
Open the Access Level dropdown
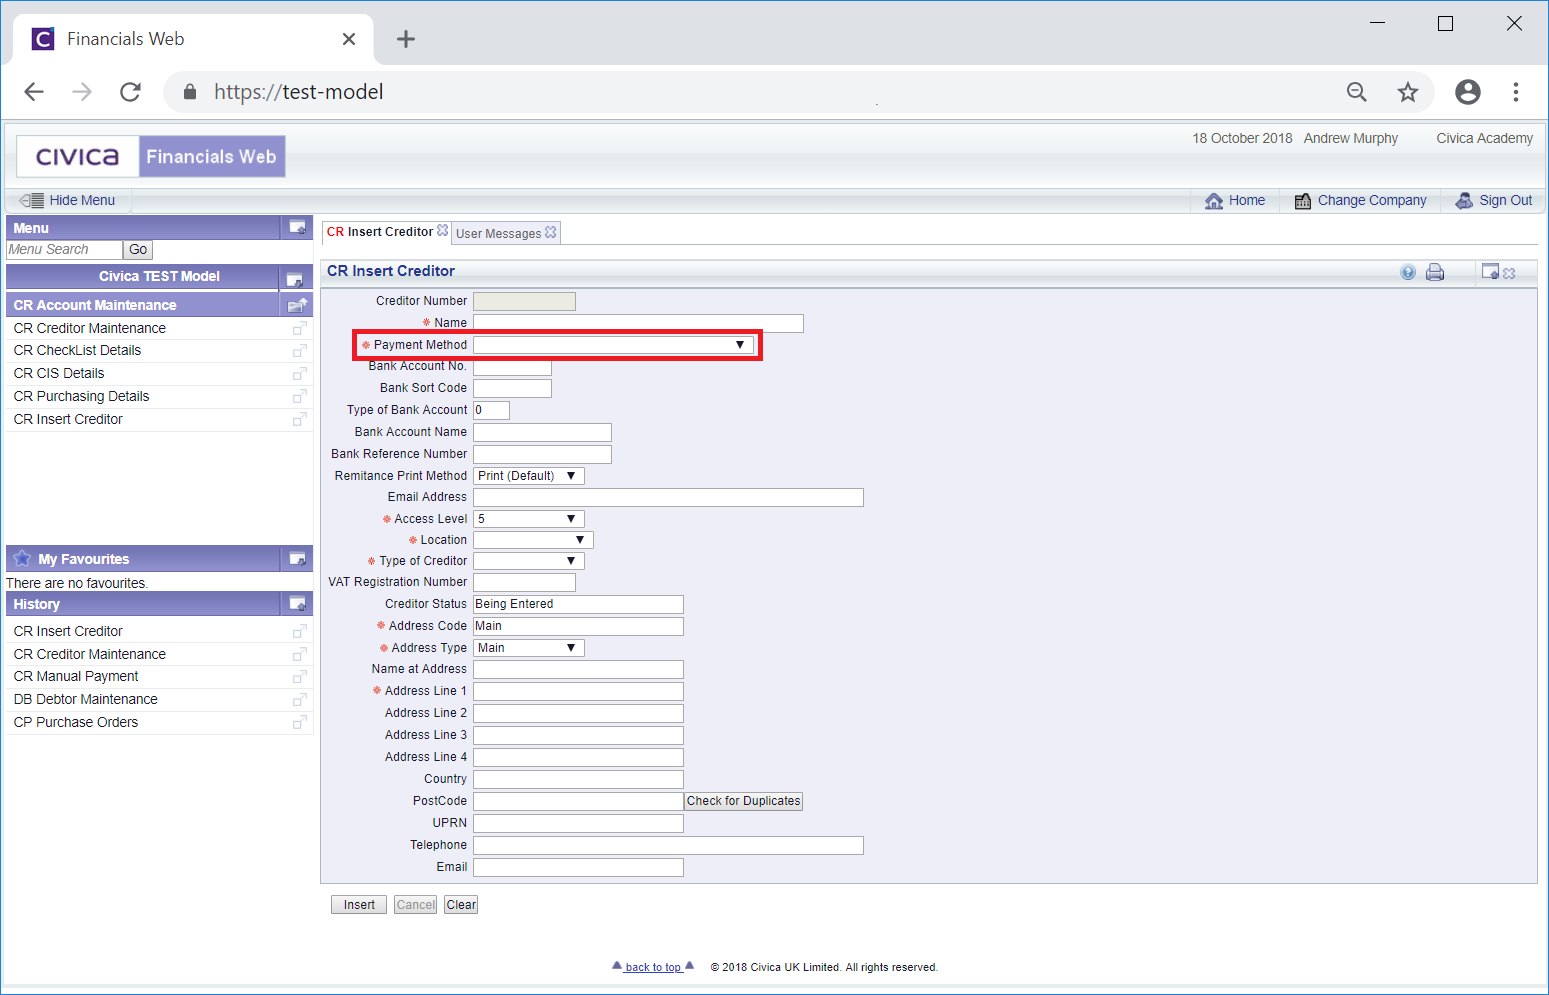(x=528, y=519)
